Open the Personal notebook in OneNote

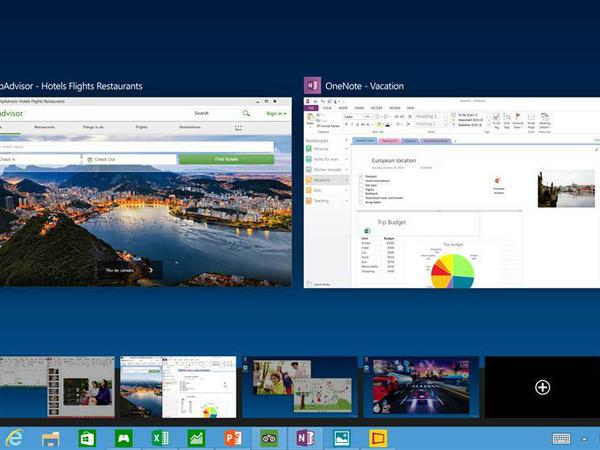[x=321, y=148]
